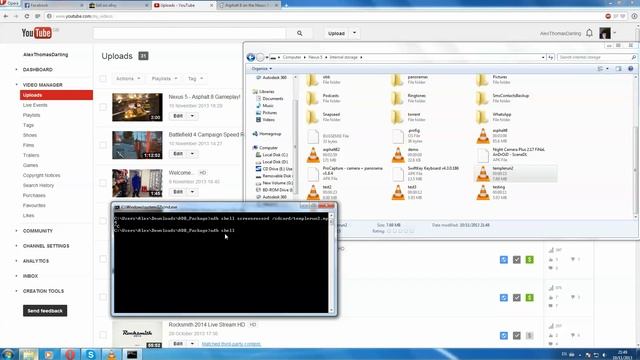Open Explorer help question mark icon

[631, 69]
